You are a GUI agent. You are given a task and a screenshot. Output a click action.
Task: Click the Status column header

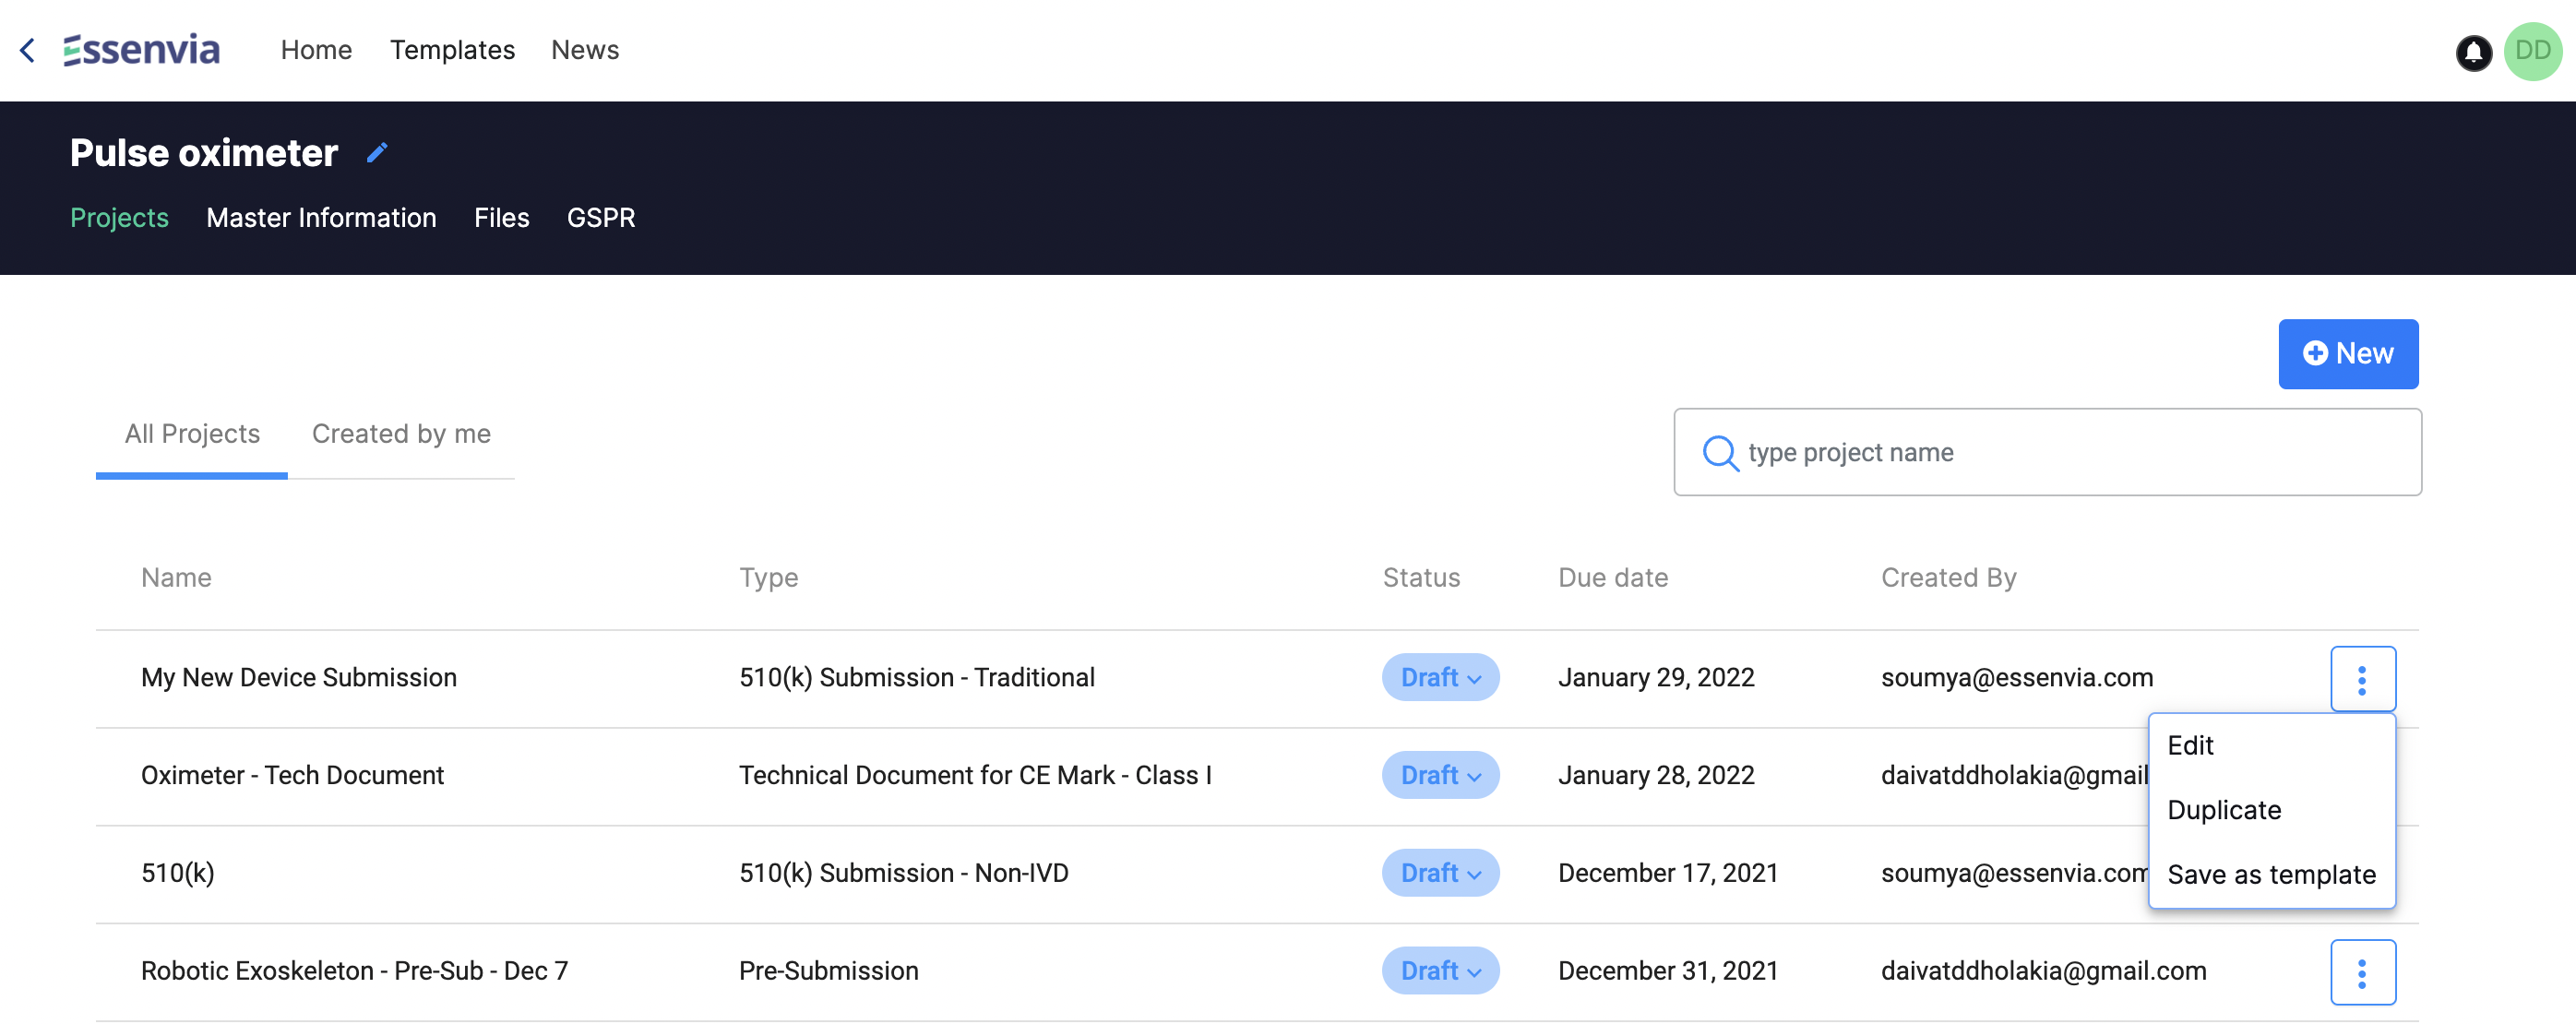point(1421,578)
